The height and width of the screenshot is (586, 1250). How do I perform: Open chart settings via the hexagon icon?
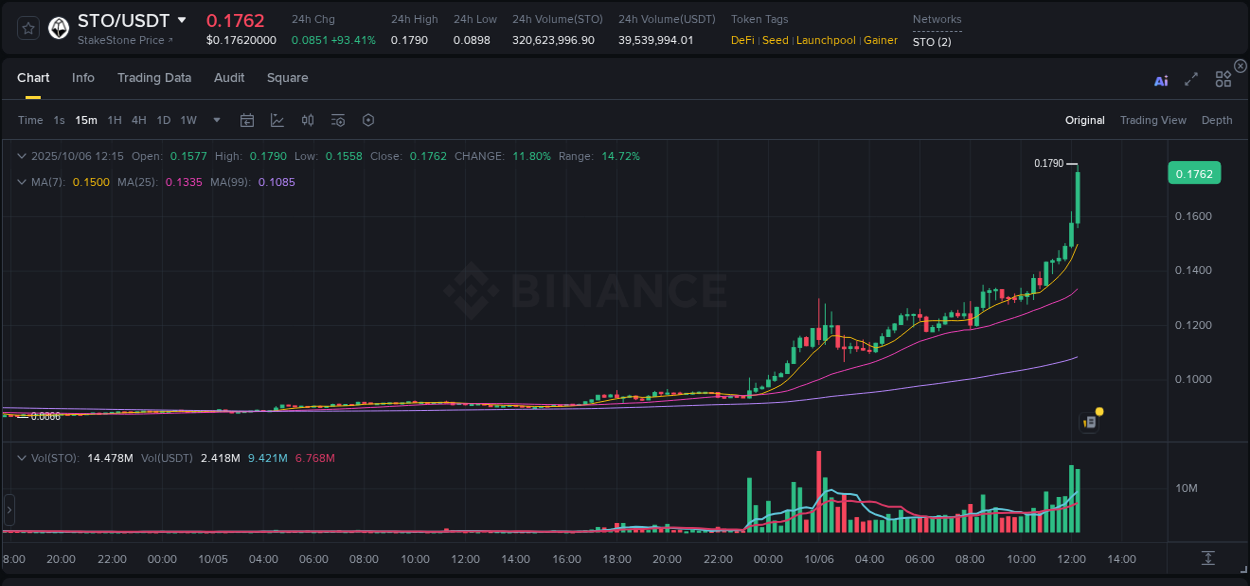pos(368,120)
